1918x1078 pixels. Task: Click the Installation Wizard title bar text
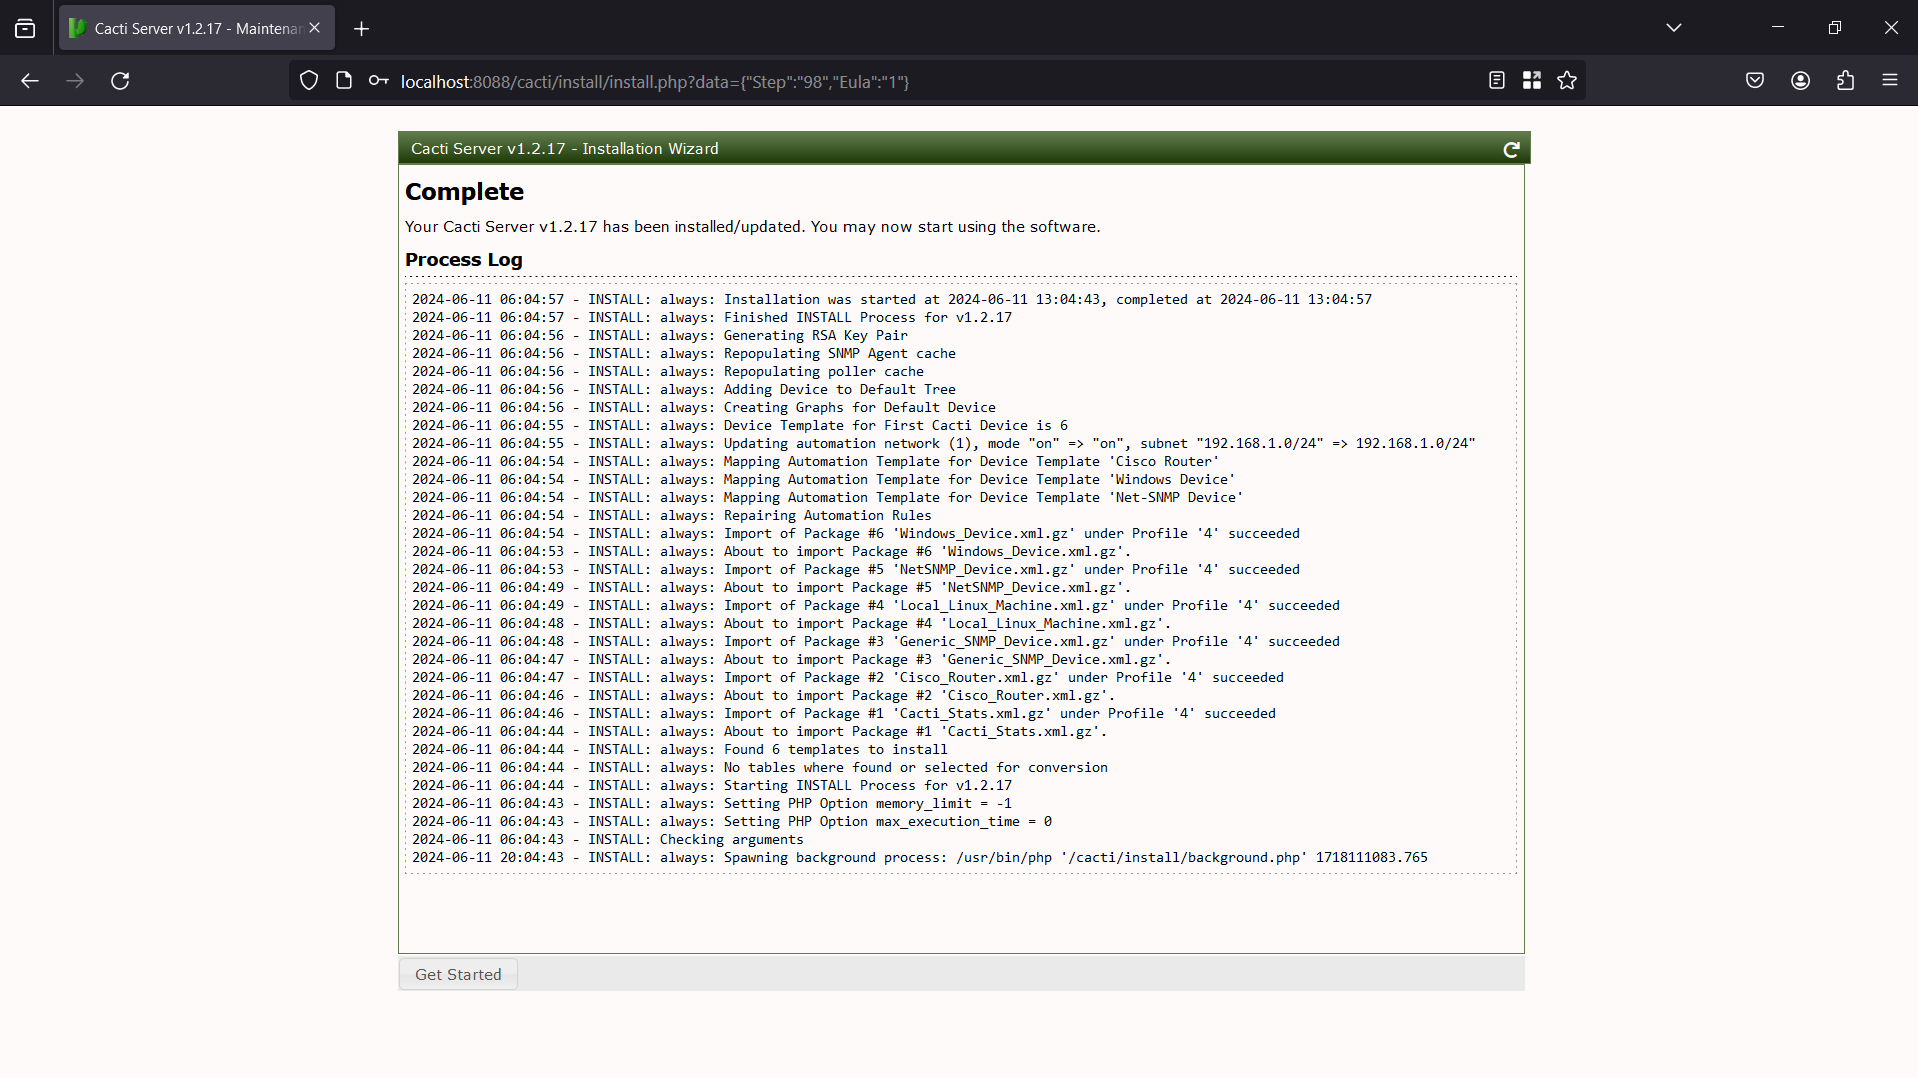tap(565, 149)
